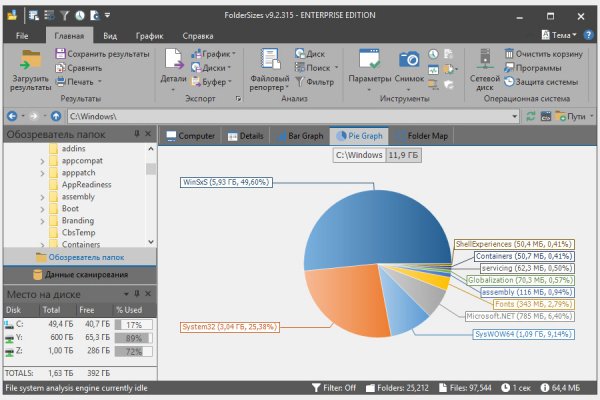
Task: Expand the appcompat folder node
Action: pos(42,162)
